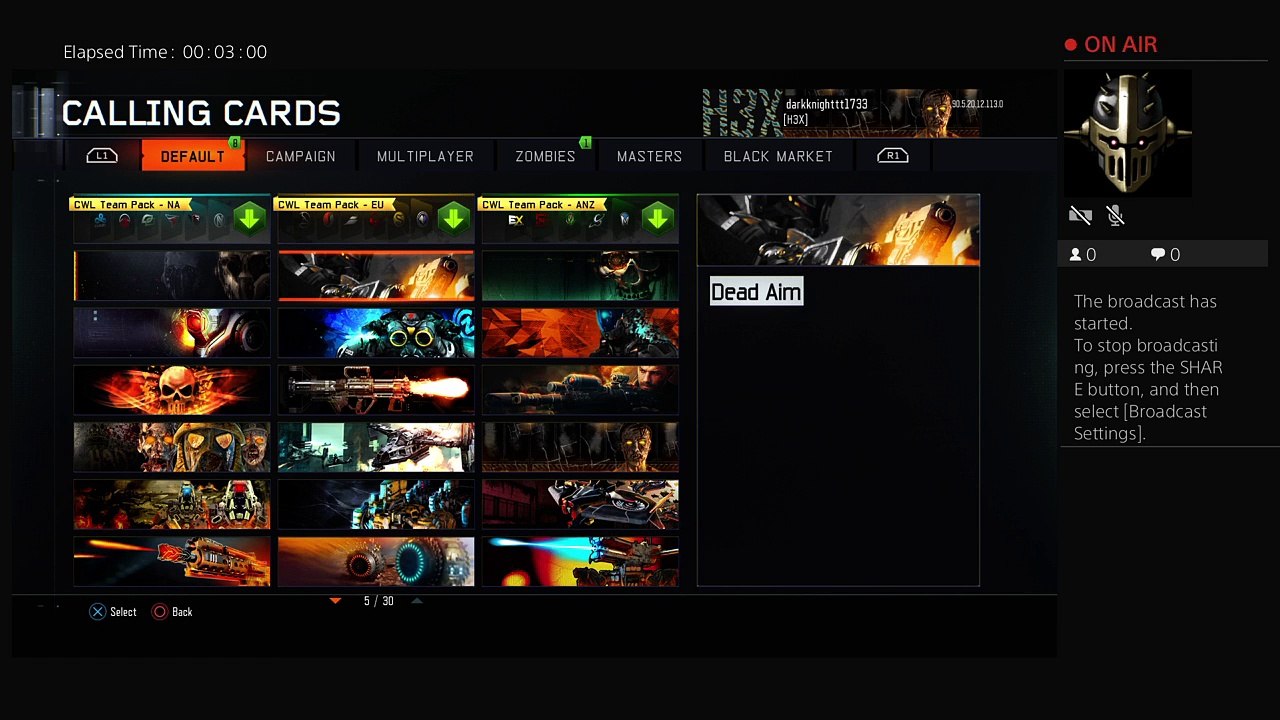Image resolution: width=1280 pixels, height=720 pixels.
Task: Toggle the disabled camera icon
Action: (1080, 215)
